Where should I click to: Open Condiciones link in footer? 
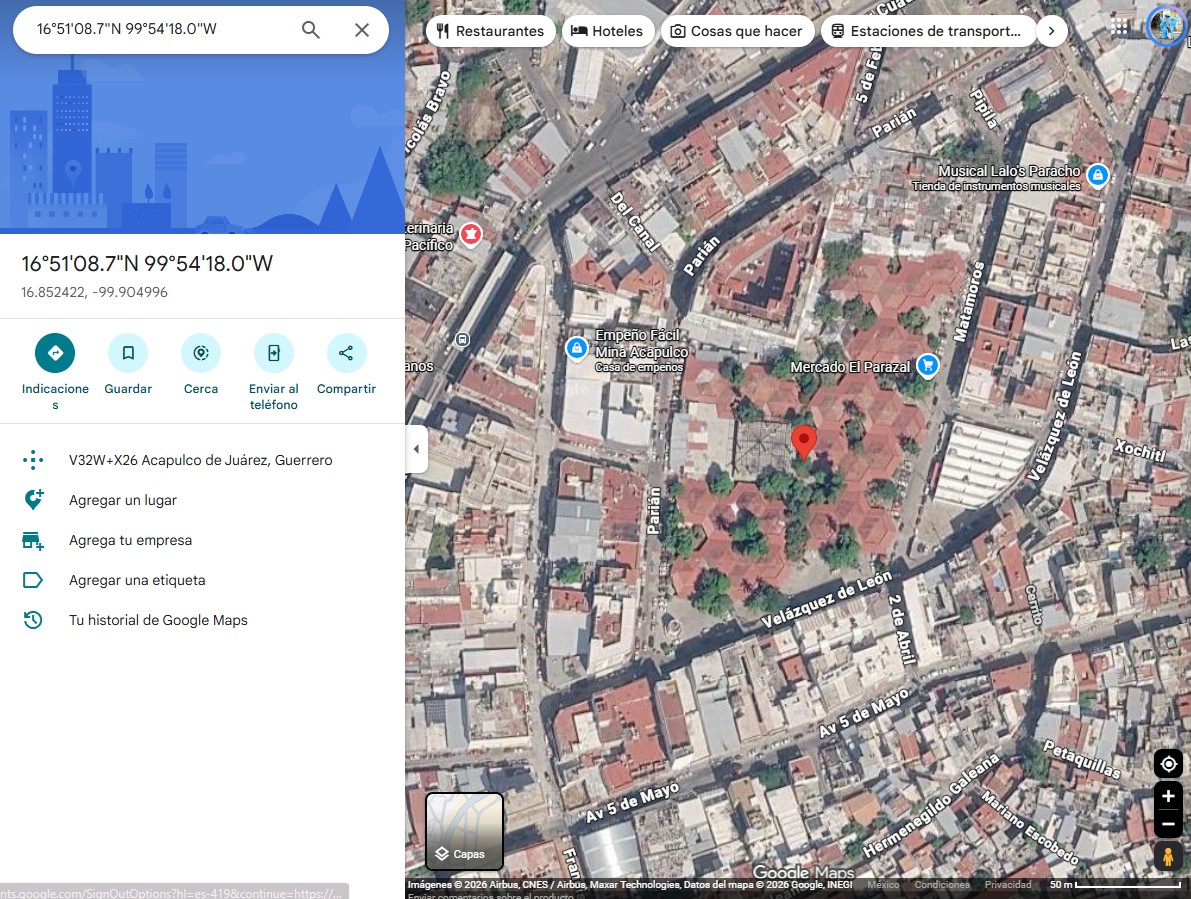[x=942, y=885]
